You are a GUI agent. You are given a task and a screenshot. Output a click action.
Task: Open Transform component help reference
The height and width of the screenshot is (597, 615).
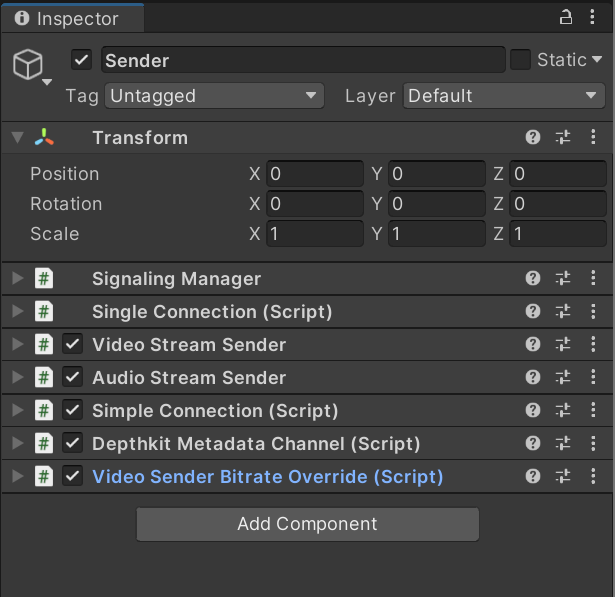(533, 138)
